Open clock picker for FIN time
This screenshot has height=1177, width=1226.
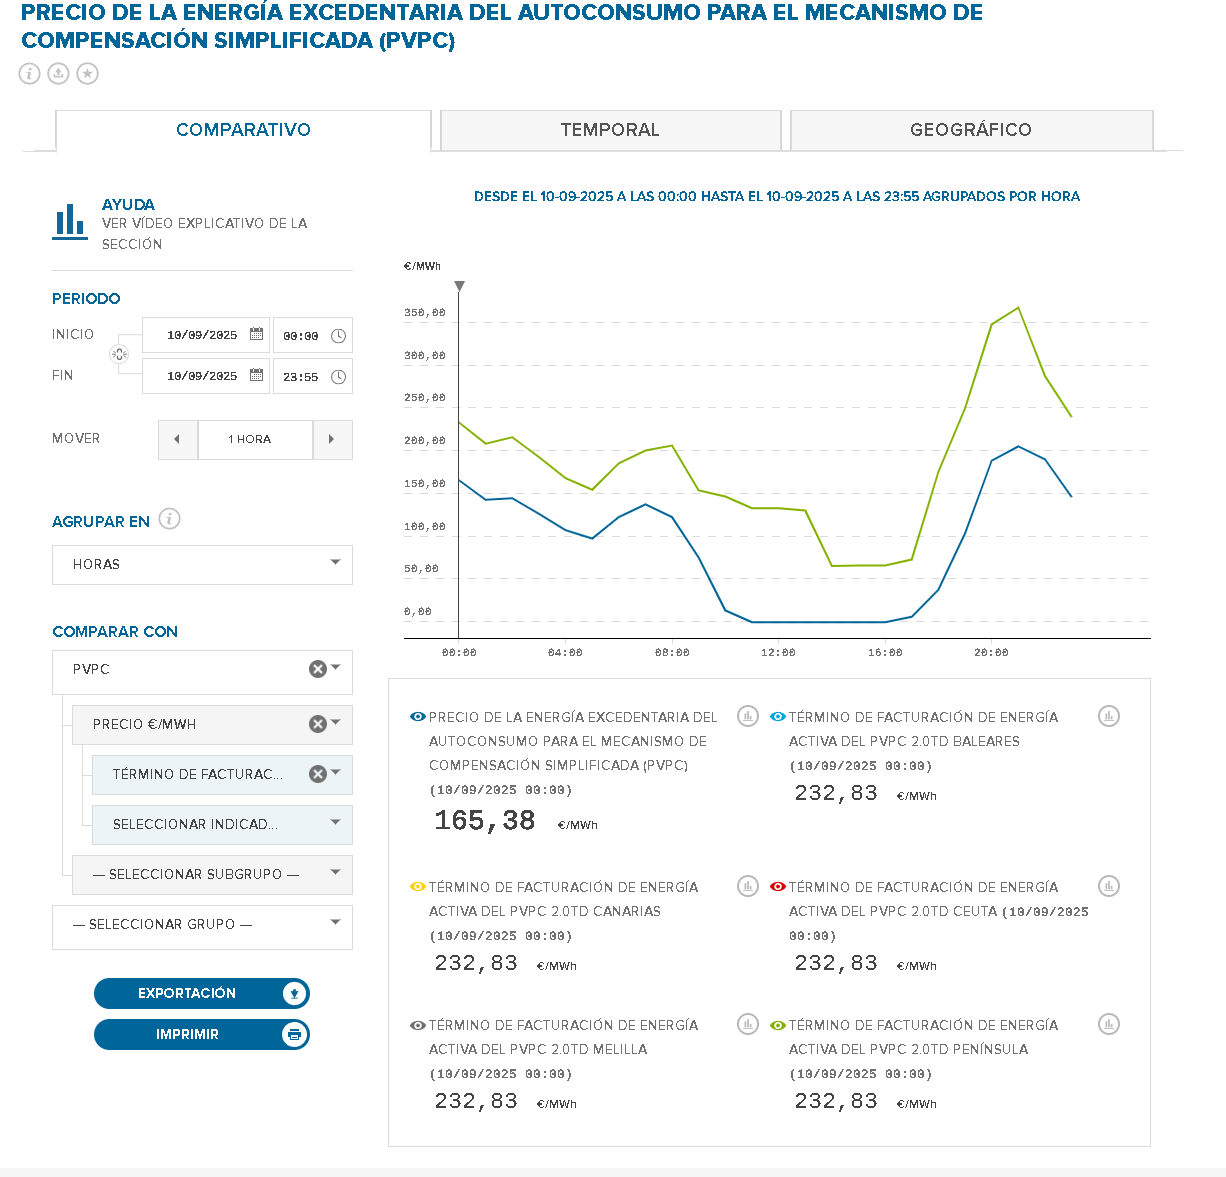pyautogui.click(x=339, y=377)
